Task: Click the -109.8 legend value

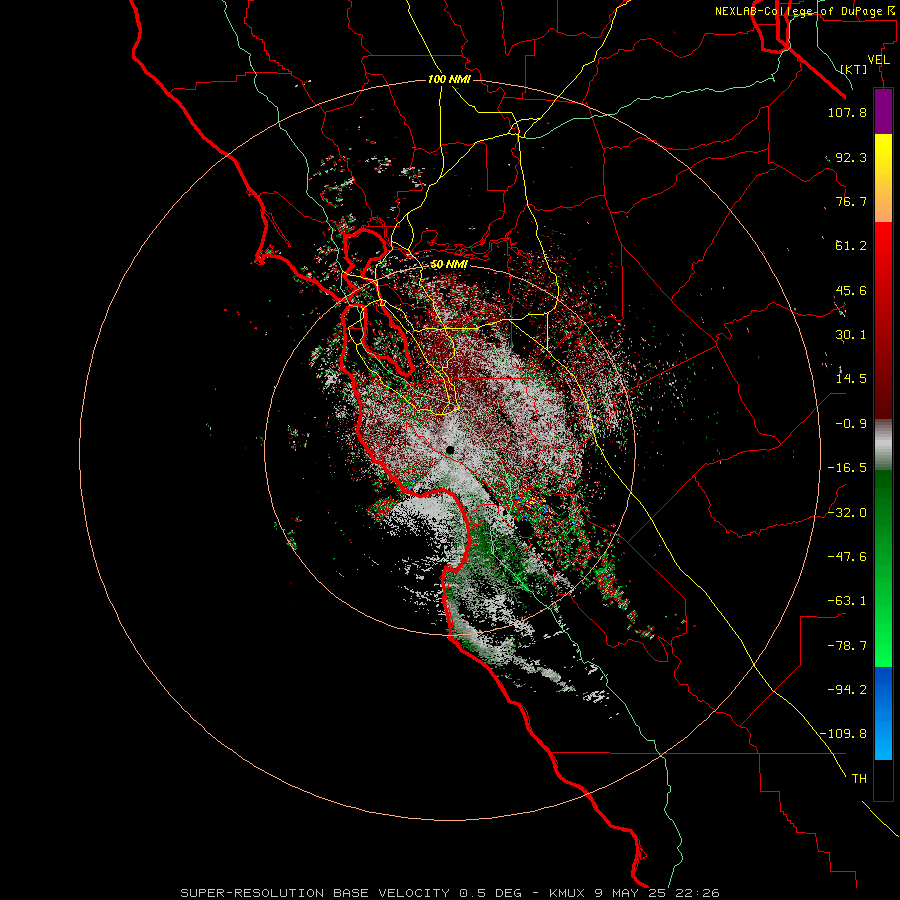Action: click(x=843, y=734)
